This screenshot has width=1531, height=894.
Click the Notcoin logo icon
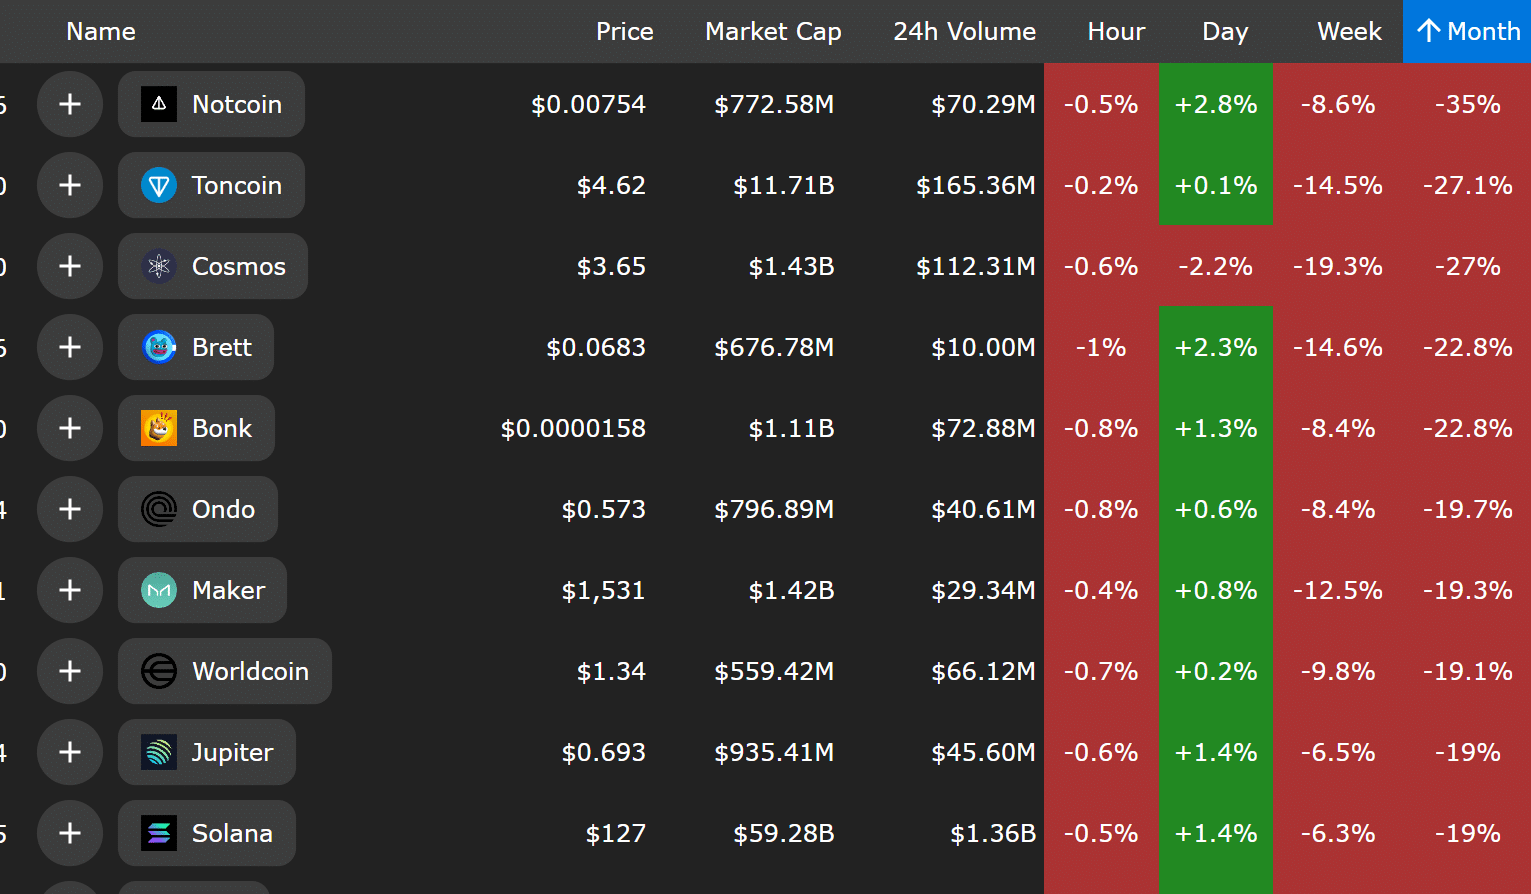pos(159,104)
